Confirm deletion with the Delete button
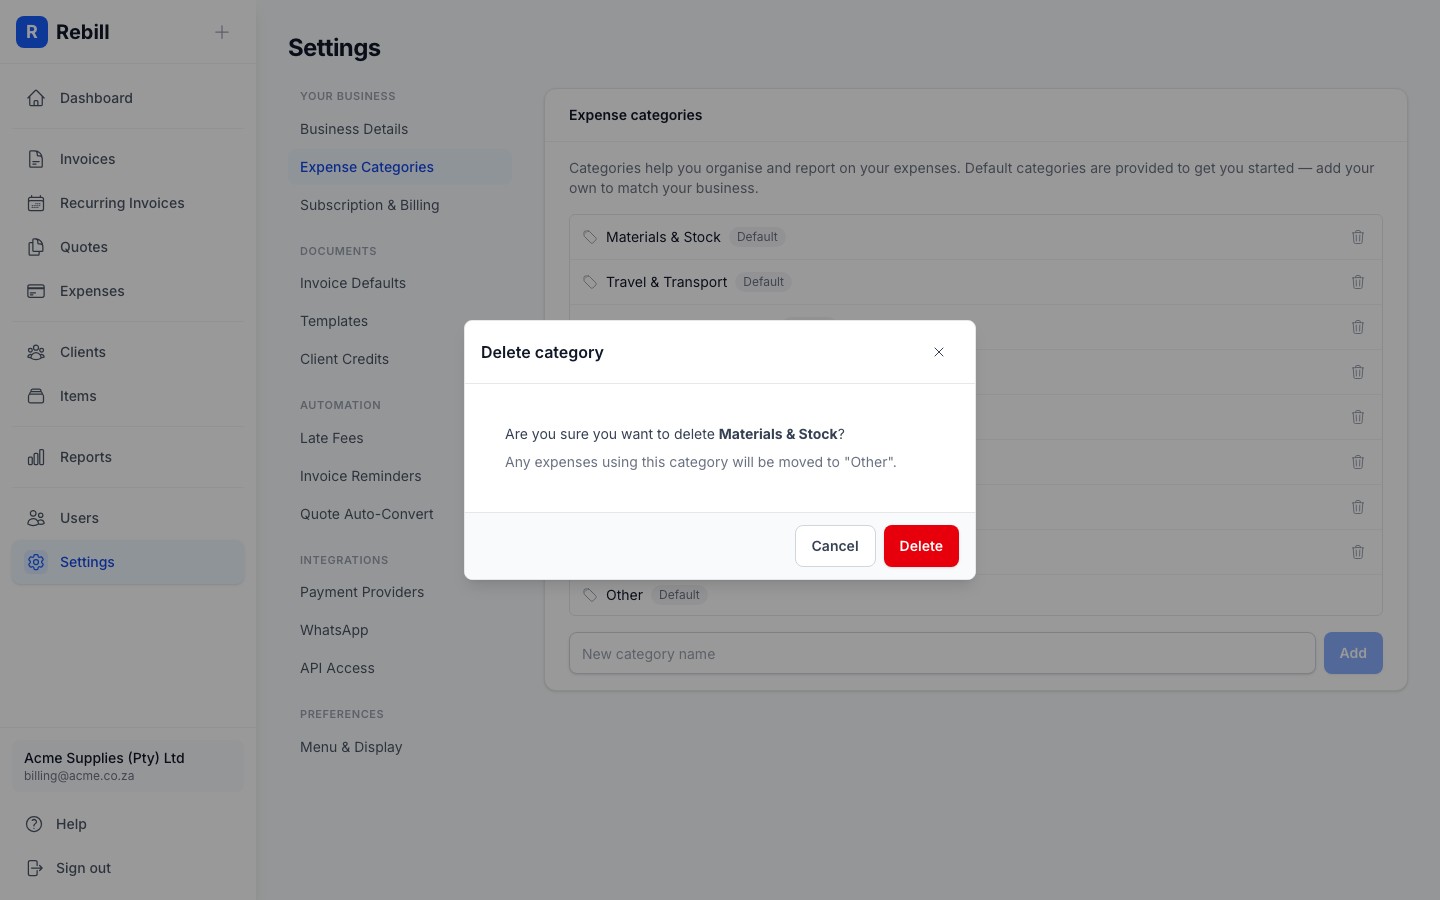This screenshot has width=1440, height=900. point(920,546)
